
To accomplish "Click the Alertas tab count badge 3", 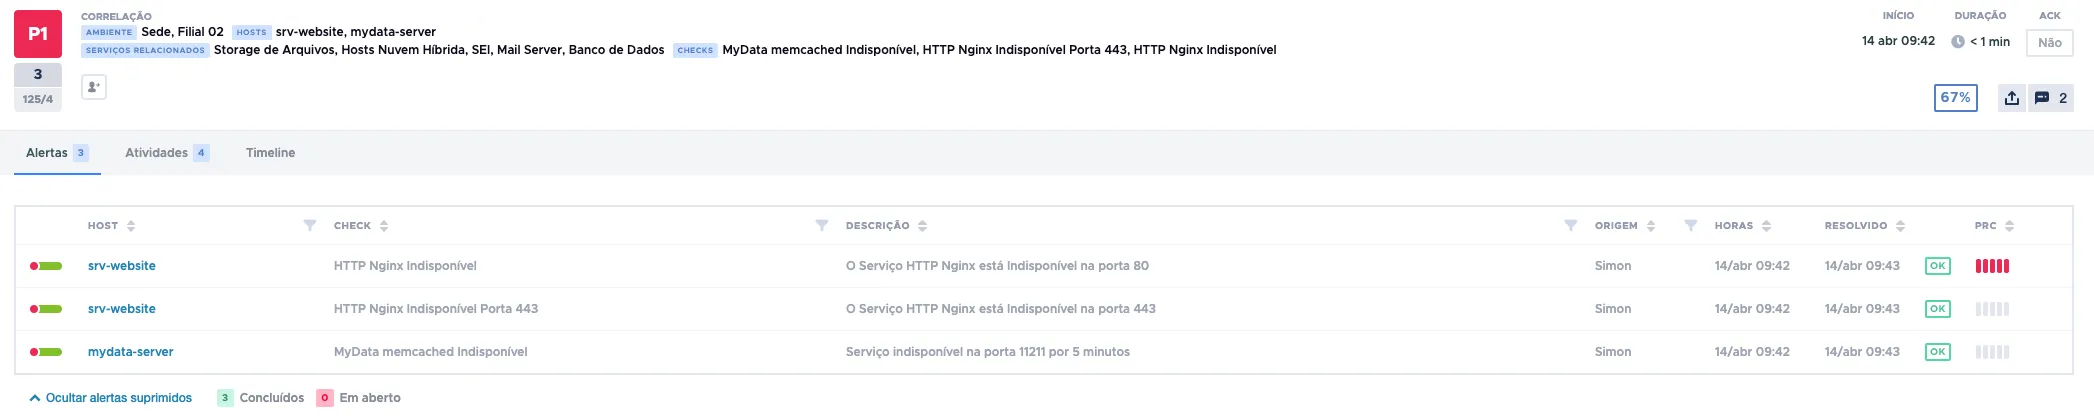I will click(x=81, y=153).
